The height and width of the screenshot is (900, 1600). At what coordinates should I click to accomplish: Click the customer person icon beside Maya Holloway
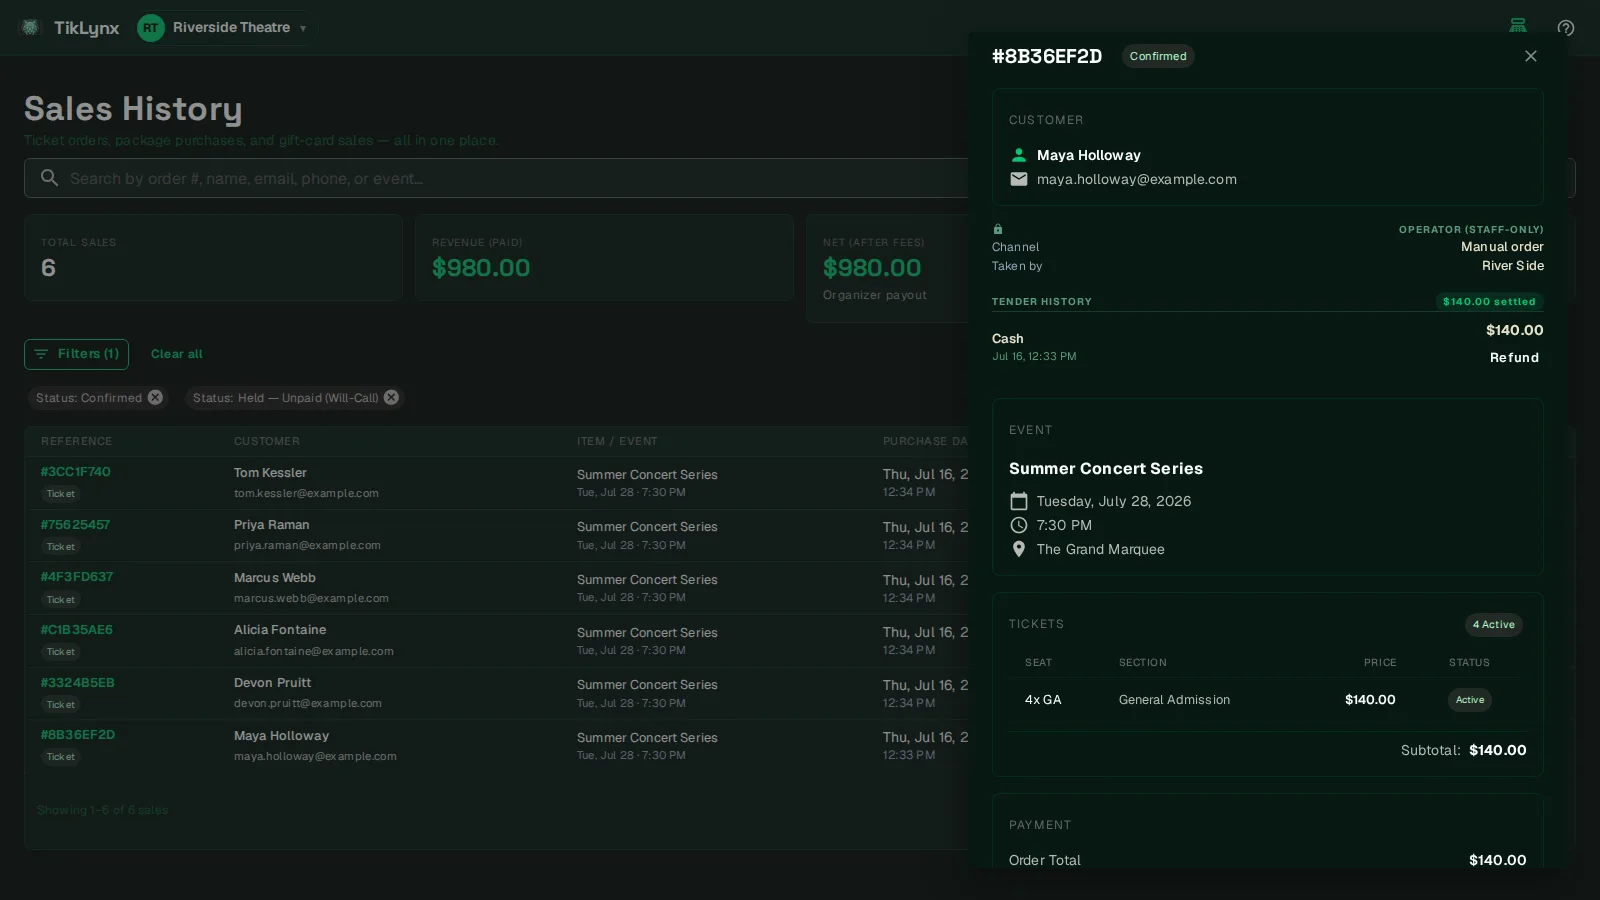point(1019,155)
